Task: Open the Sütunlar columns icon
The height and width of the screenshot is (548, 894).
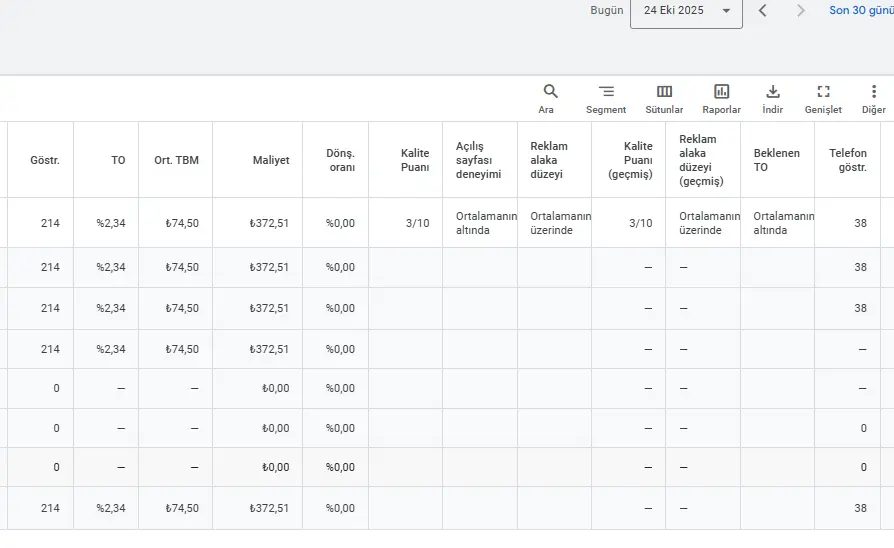Action: click(664, 92)
